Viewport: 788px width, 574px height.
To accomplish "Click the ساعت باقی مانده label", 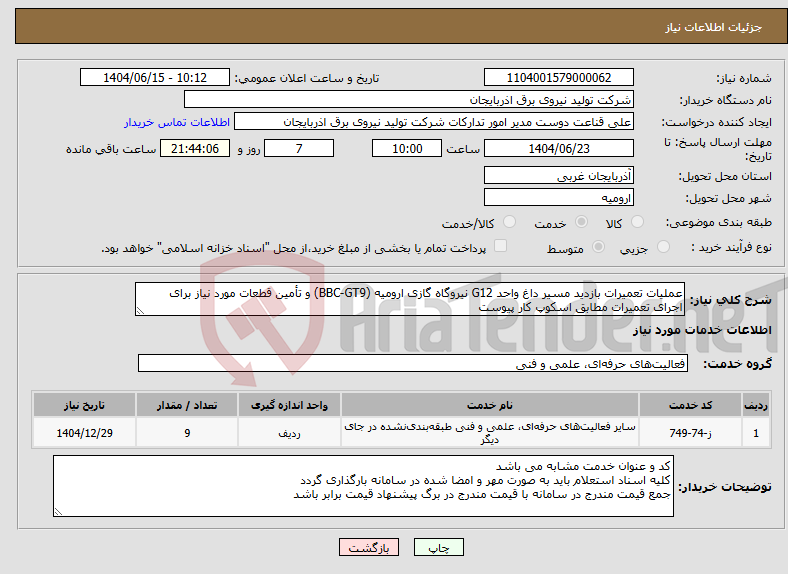I will coord(111,149).
